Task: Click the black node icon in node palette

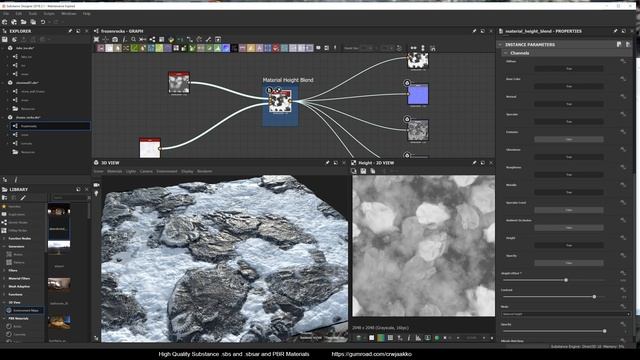Action: [x=234, y=48]
